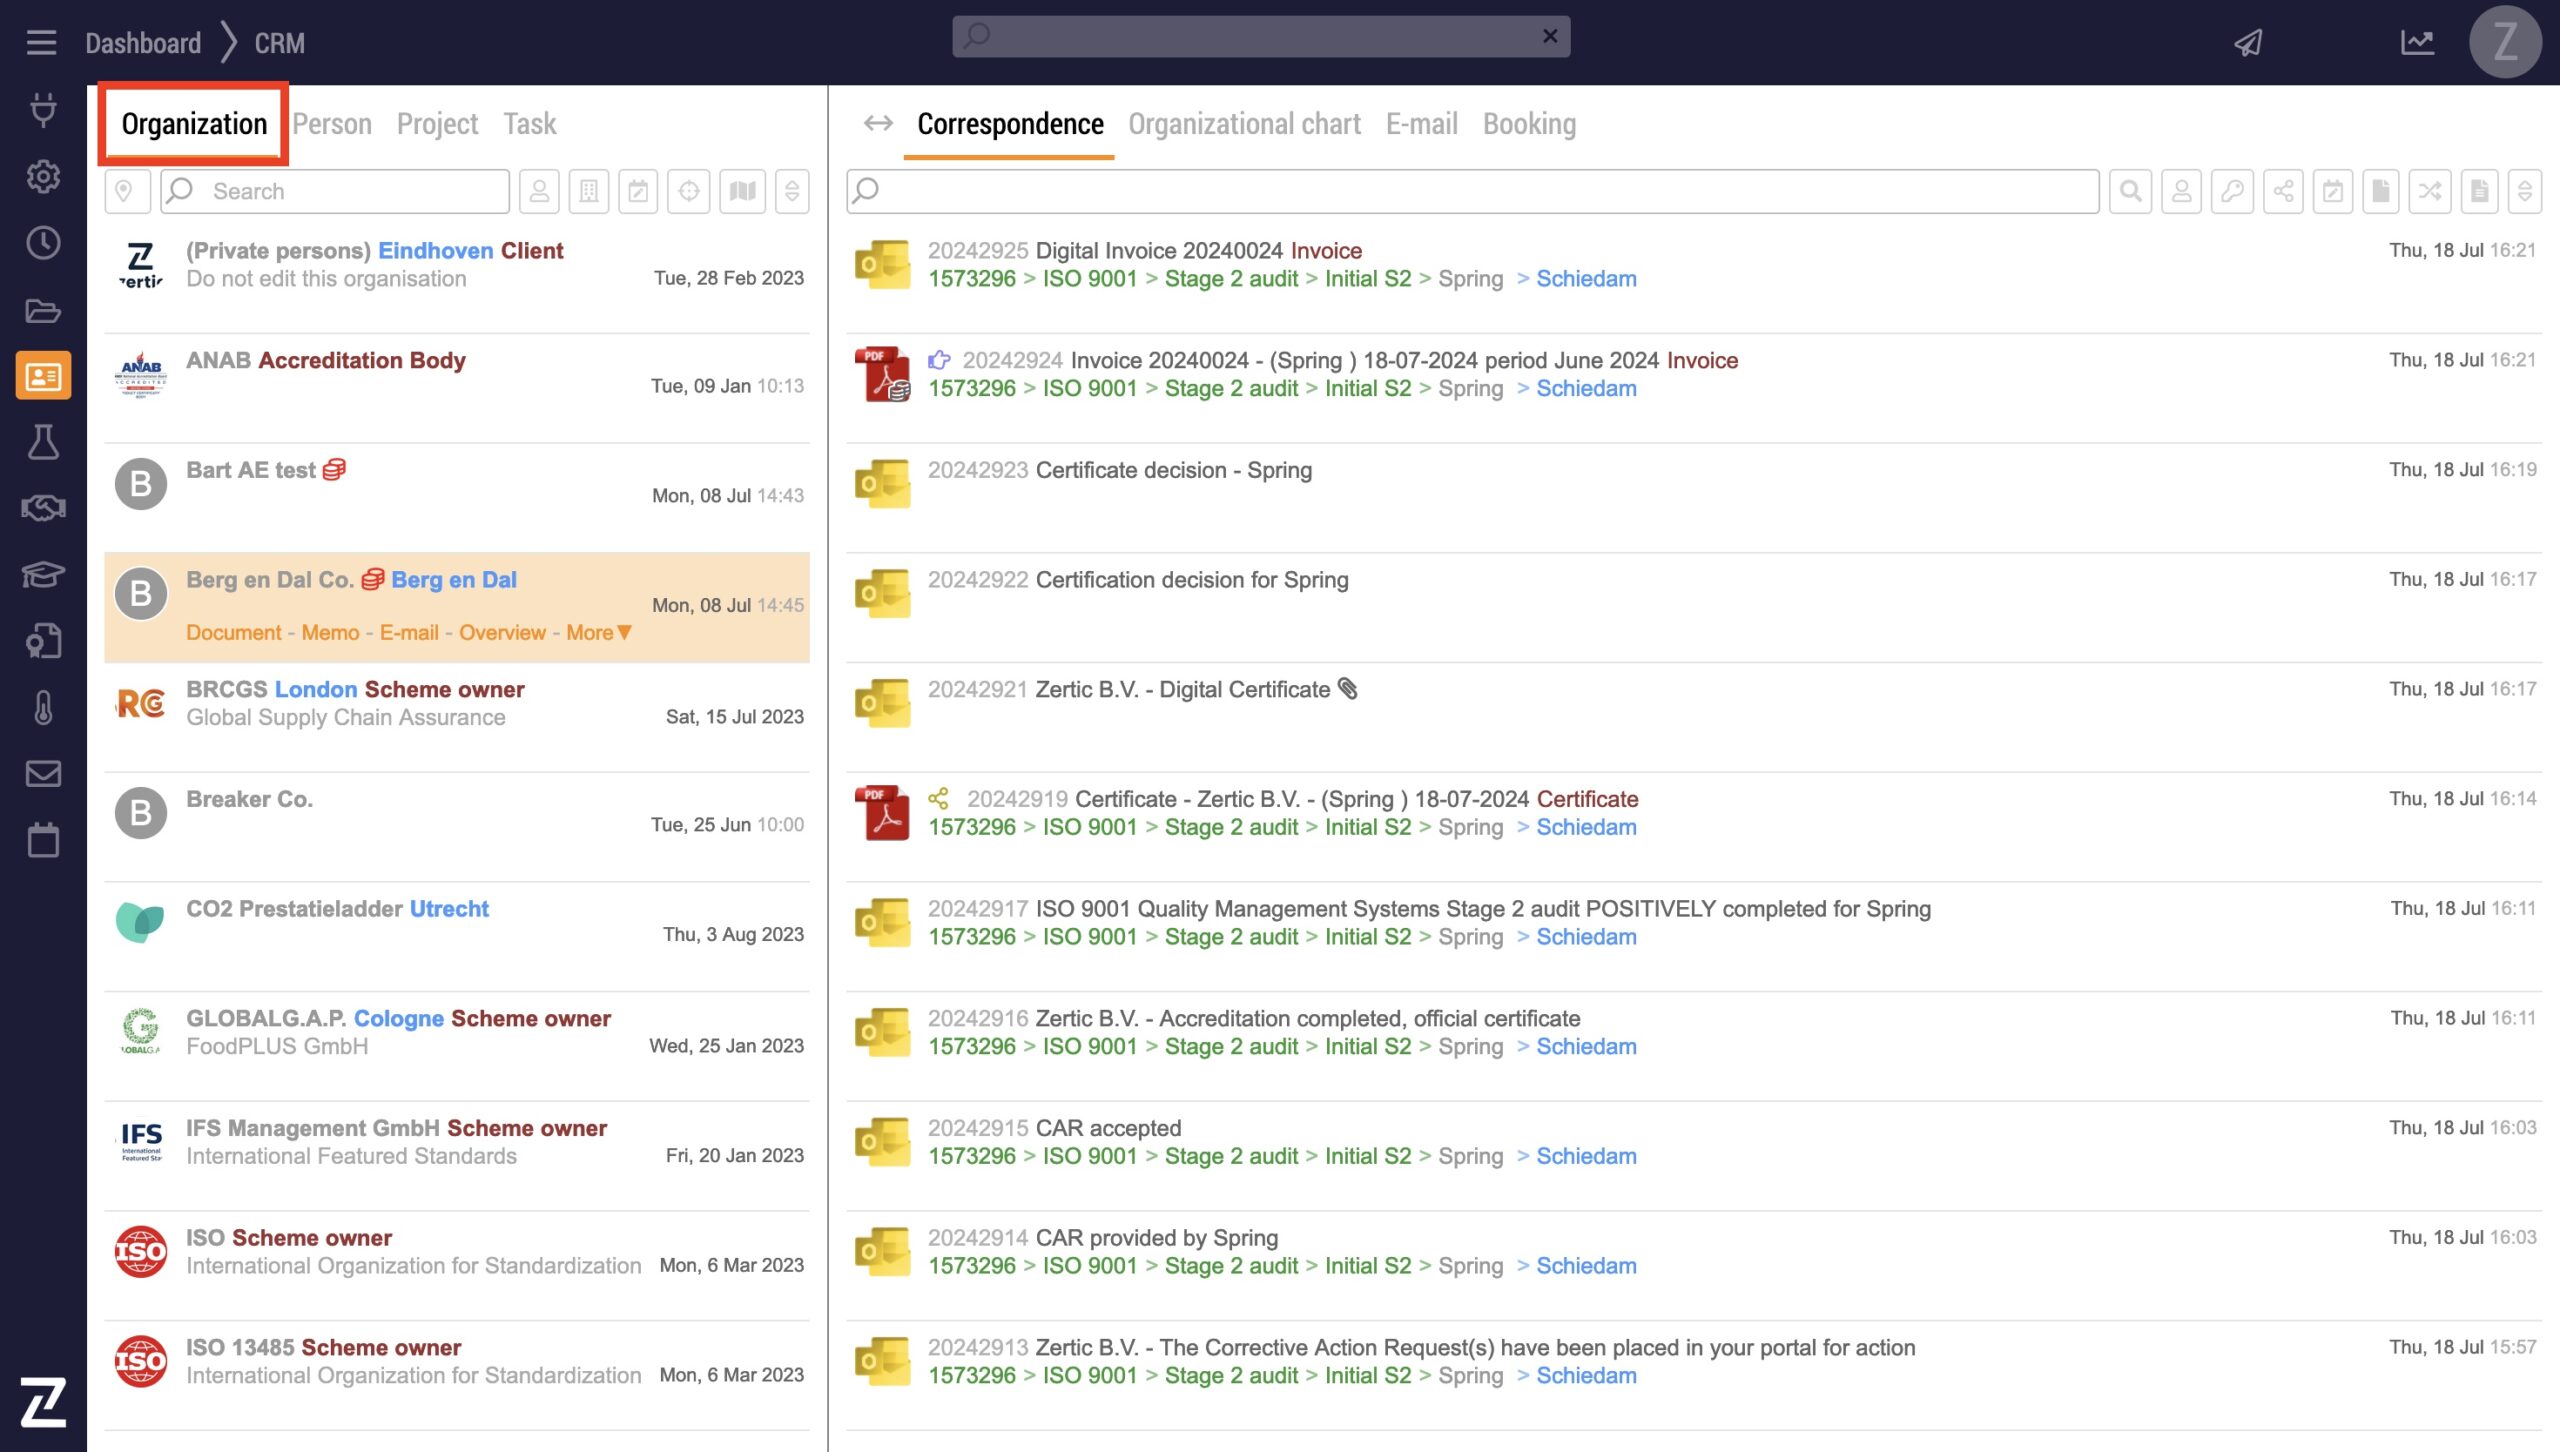Click the share icon in the correspondence toolbar
Image resolution: width=2560 pixels, height=1452 pixels.
(x=2283, y=191)
